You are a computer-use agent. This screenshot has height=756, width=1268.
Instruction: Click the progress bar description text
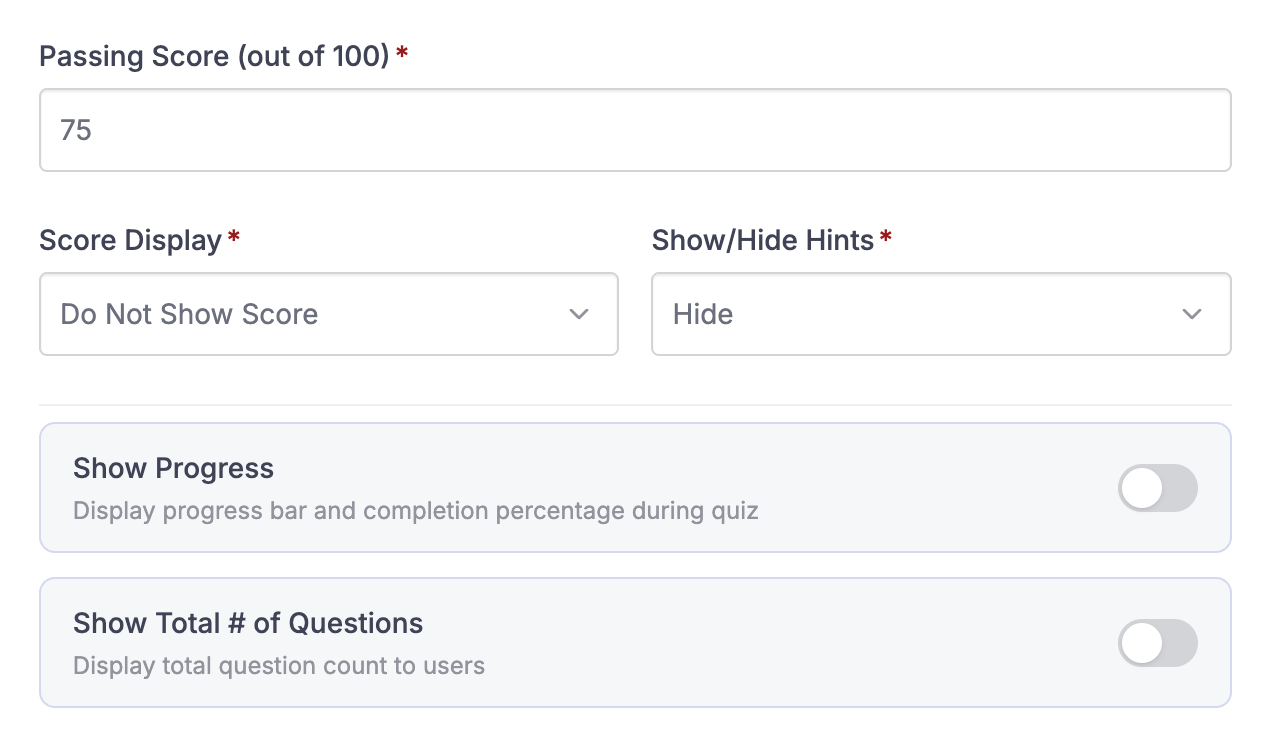click(416, 511)
